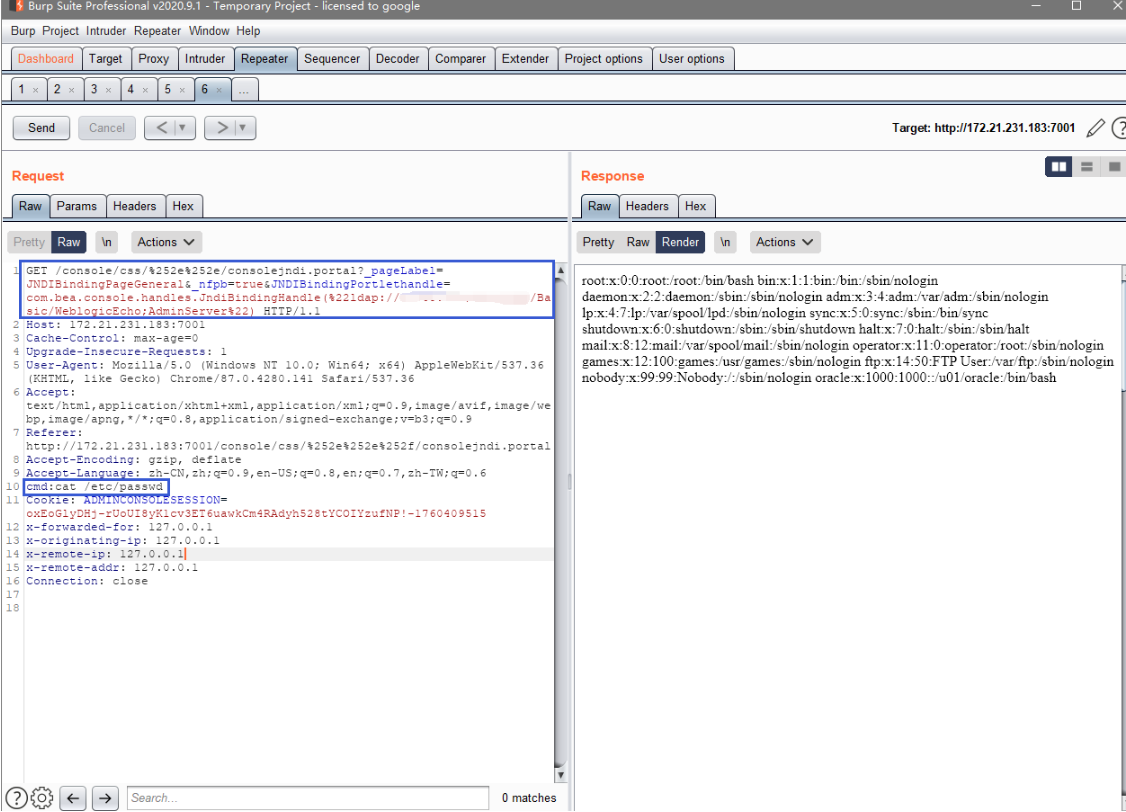The height and width of the screenshot is (812, 1126).
Task: Send the request
Action: pyautogui.click(x=42, y=128)
